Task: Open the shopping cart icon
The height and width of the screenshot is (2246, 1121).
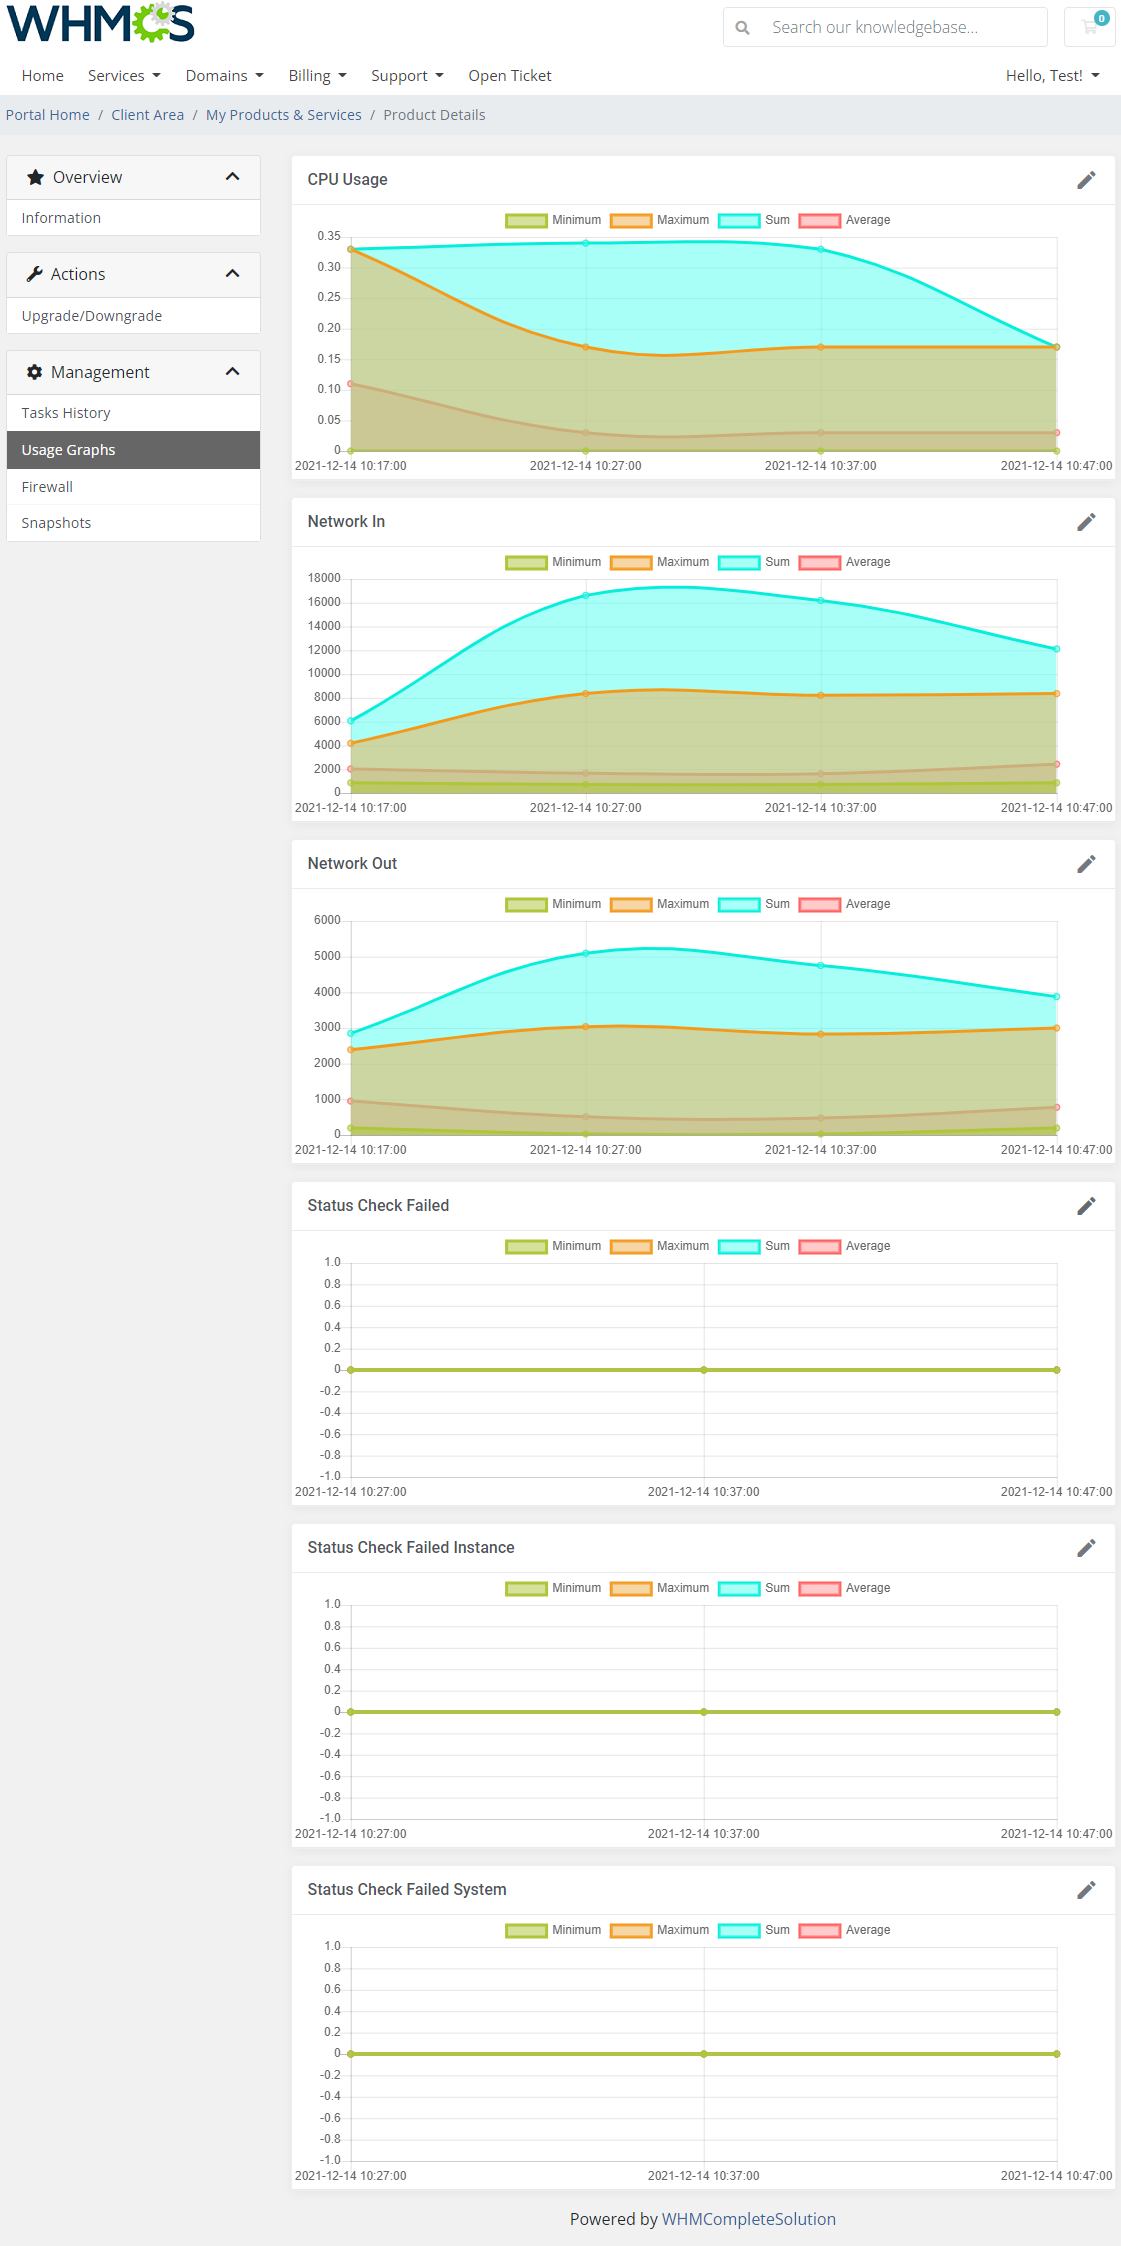Action: (1090, 27)
